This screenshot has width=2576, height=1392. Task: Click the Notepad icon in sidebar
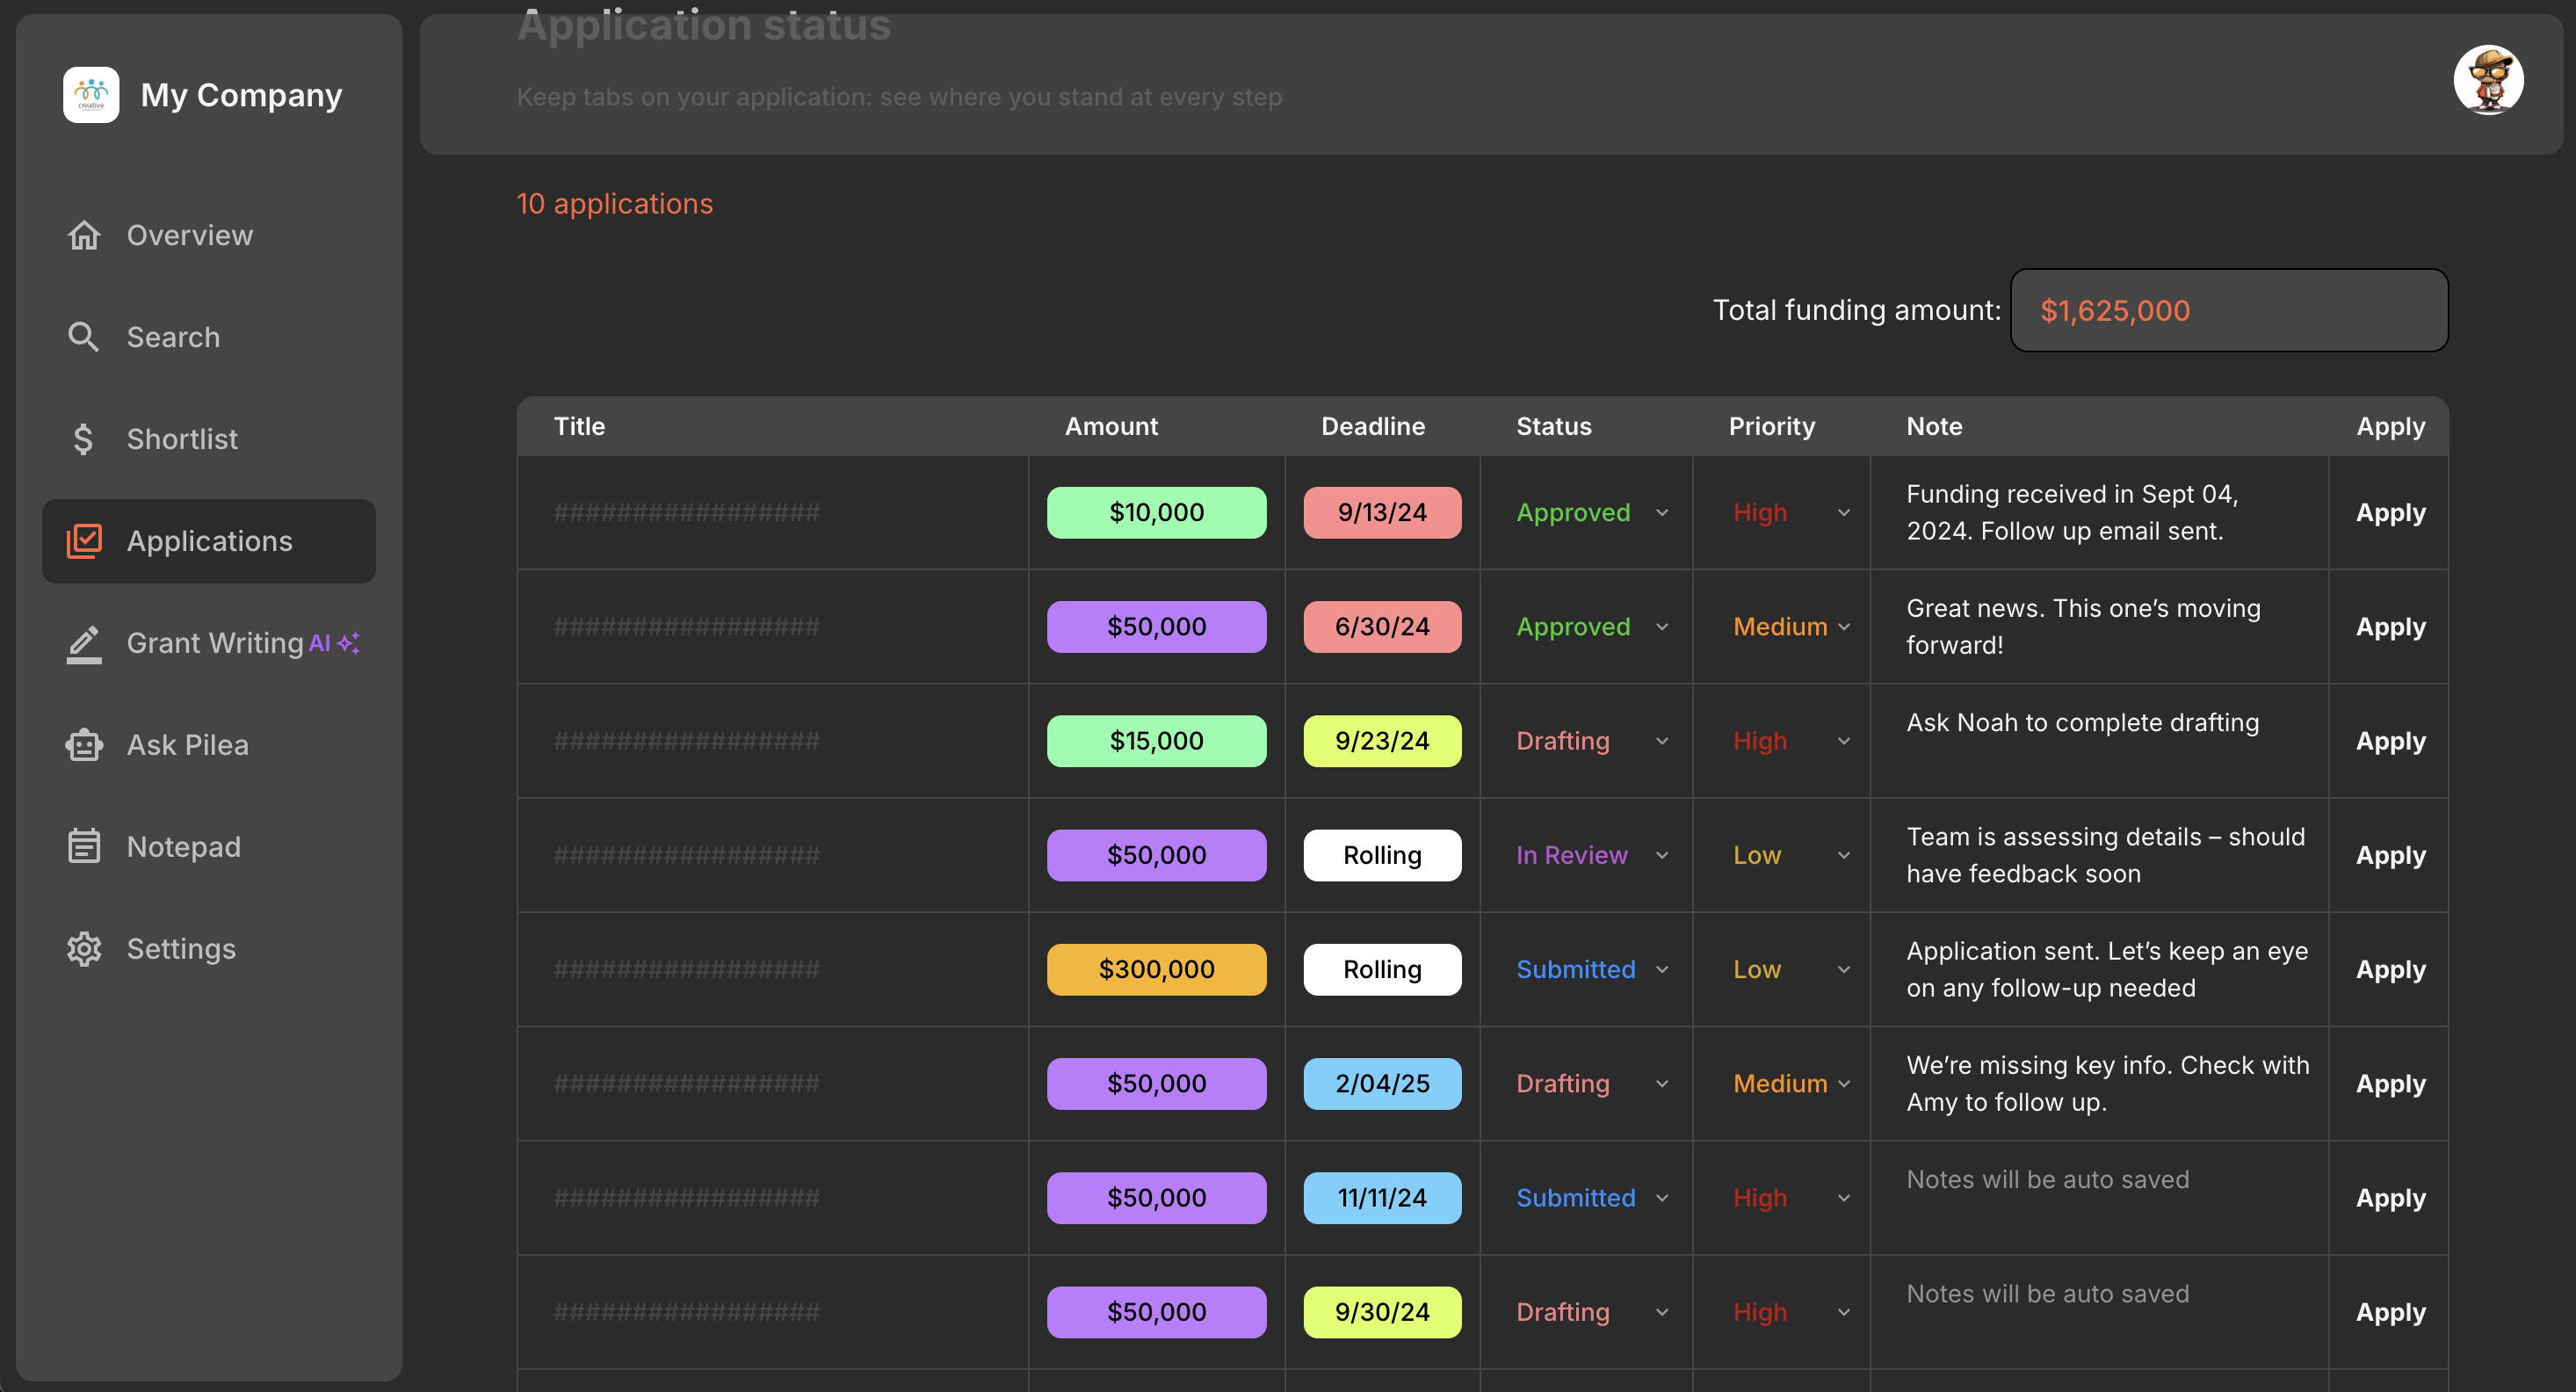(84, 847)
